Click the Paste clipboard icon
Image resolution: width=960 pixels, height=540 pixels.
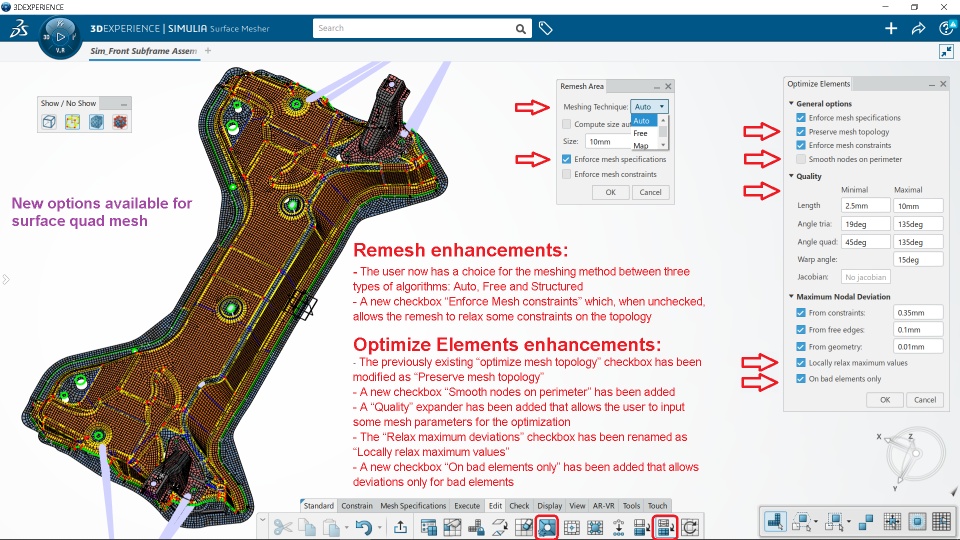(331, 527)
